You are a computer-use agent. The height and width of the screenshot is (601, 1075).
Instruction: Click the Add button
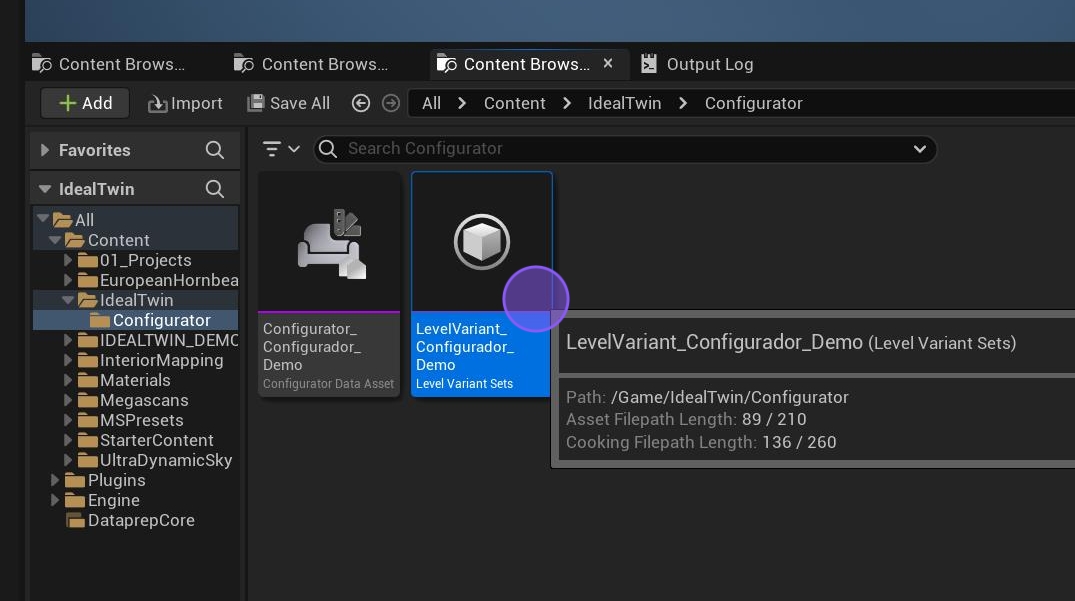pos(85,103)
